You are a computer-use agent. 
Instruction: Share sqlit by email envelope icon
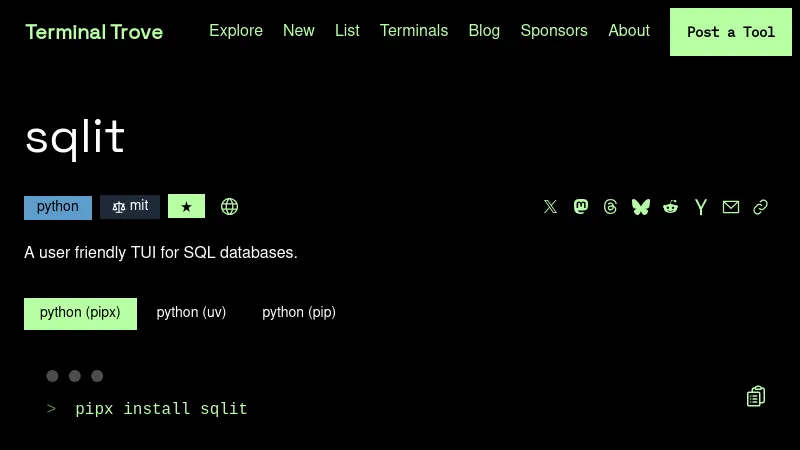(x=731, y=207)
